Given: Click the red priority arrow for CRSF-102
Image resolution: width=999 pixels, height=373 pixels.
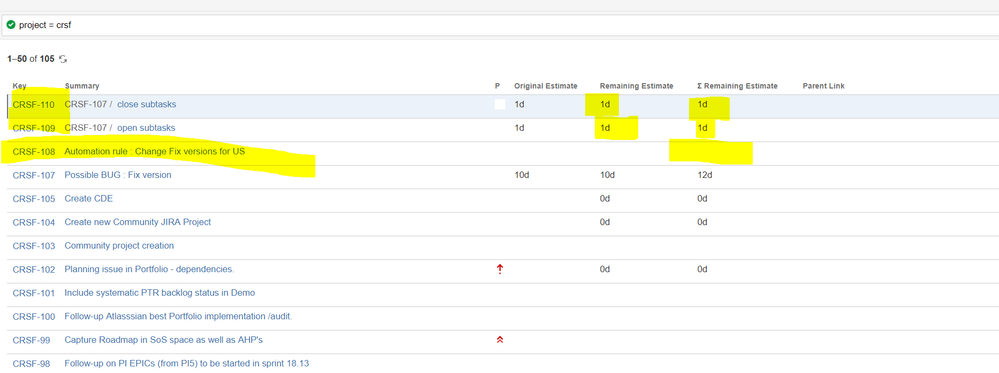Looking at the screenshot, I should click(500, 270).
